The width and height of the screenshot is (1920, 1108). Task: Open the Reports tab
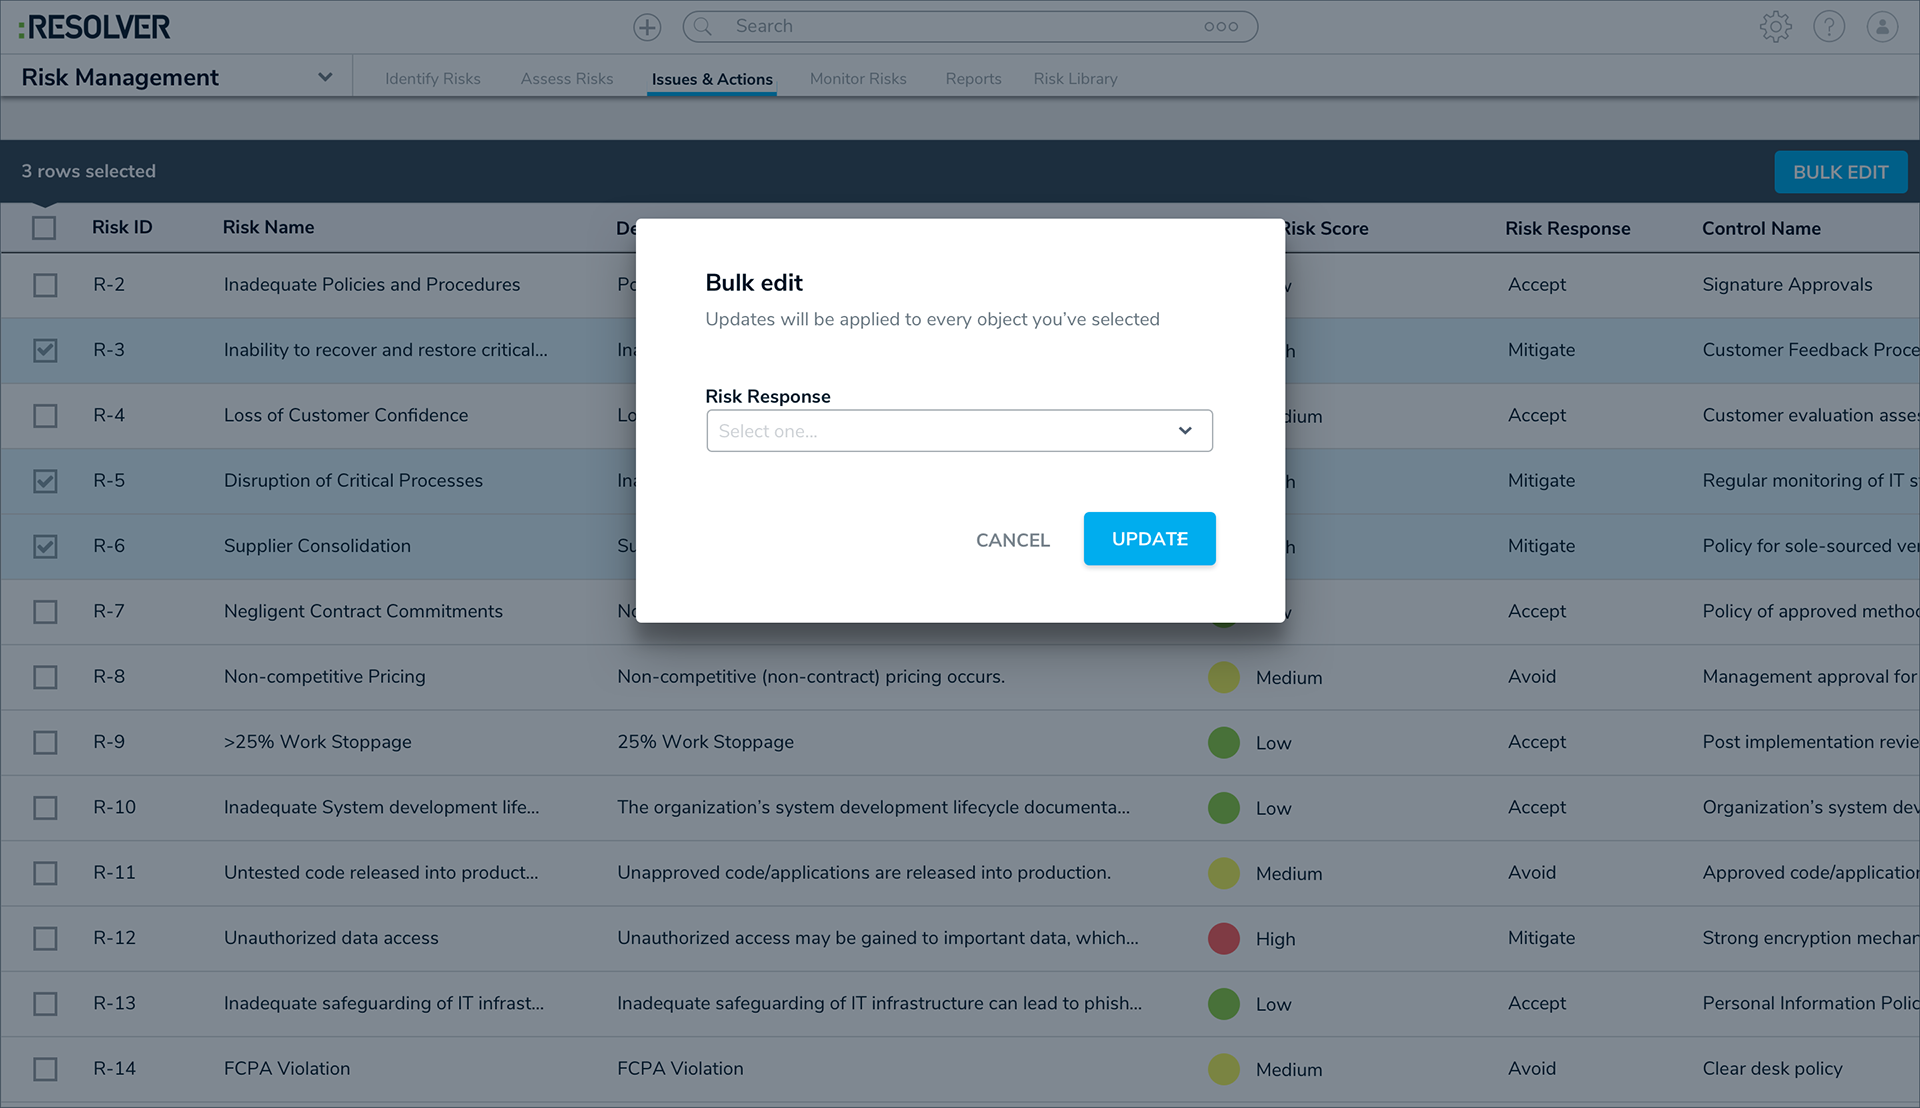click(972, 78)
